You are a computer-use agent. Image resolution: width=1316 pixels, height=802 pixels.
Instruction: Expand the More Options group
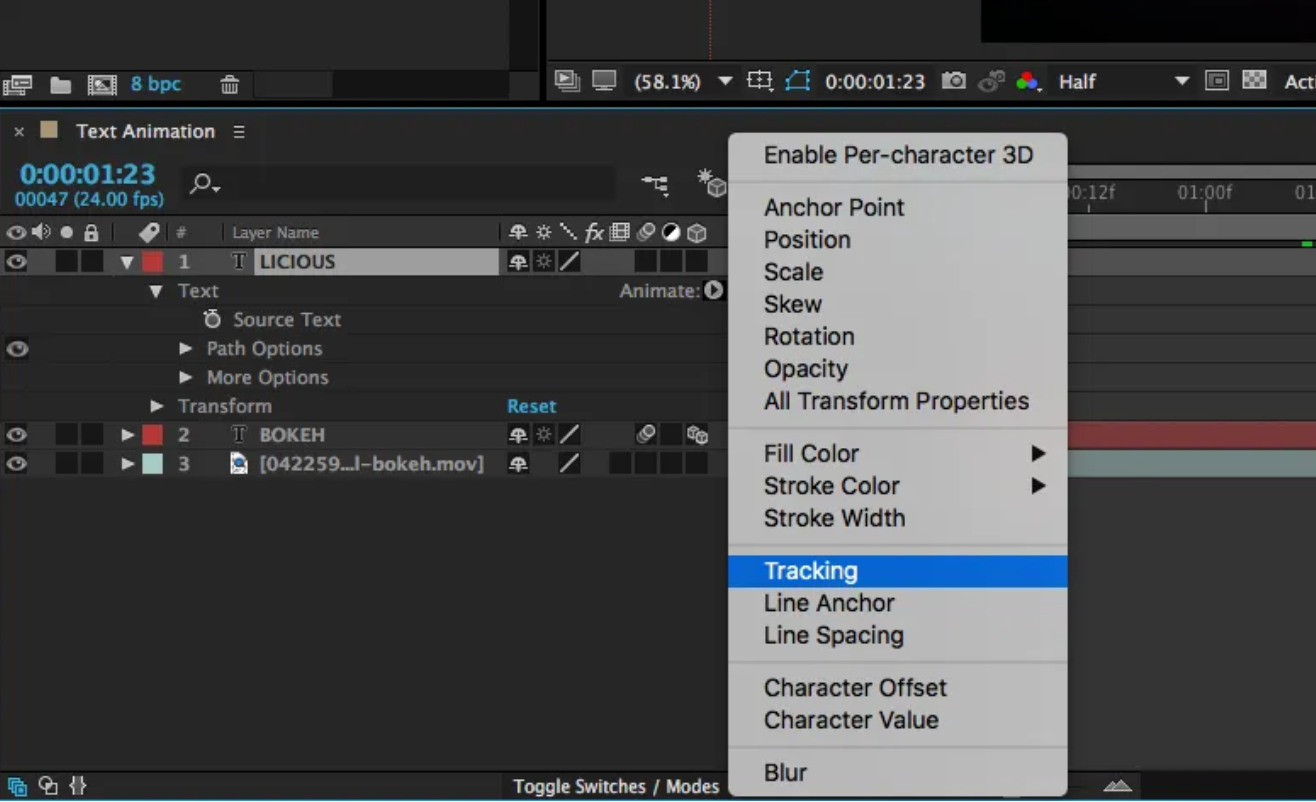click(x=186, y=377)
